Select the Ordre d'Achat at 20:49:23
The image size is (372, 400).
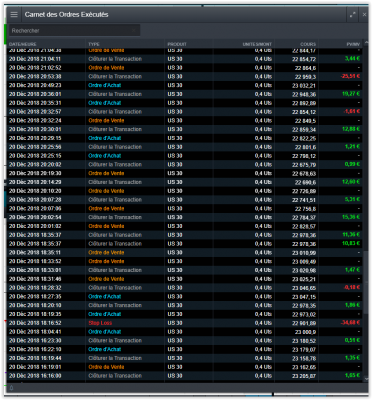105,85
